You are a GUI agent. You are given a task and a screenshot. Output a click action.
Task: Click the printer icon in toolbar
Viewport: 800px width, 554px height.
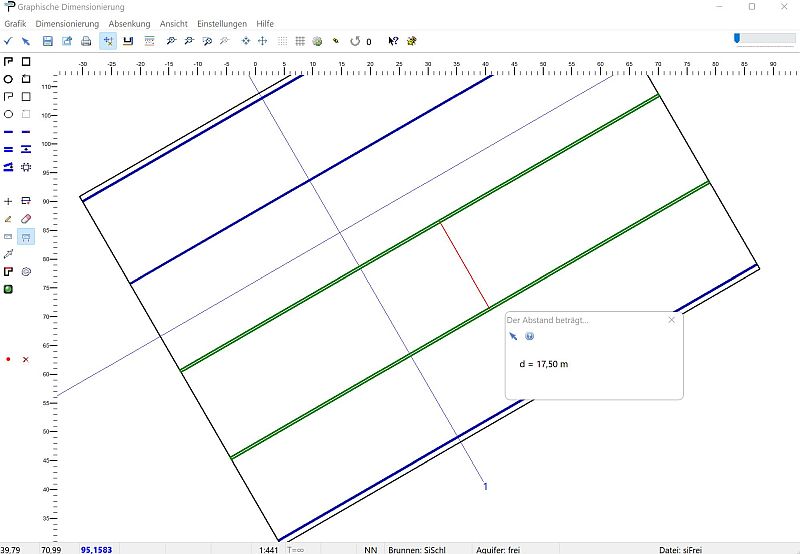click(x=86, y=41)
